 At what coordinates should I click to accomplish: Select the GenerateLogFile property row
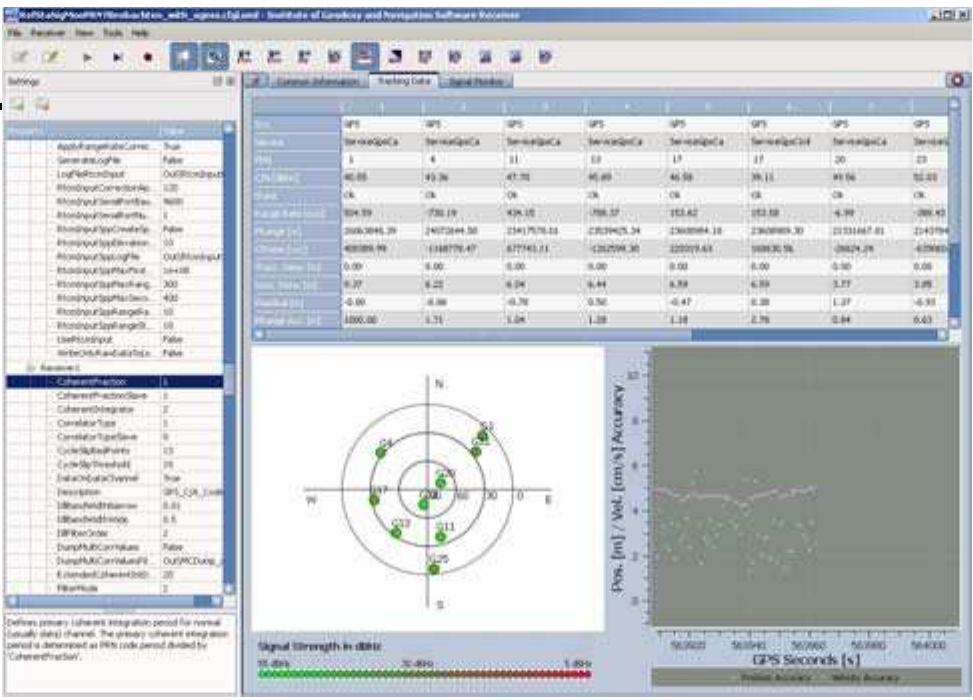click(x=115, y=160)
